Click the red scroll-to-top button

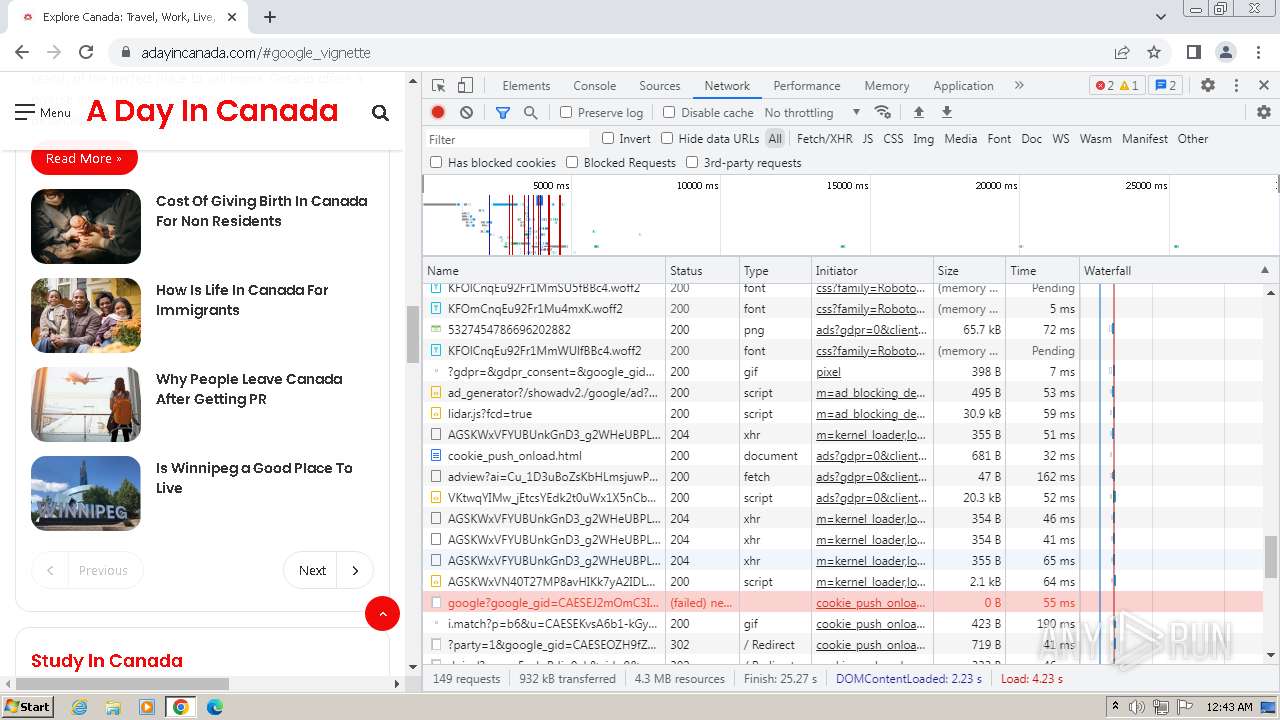point(382,613)
